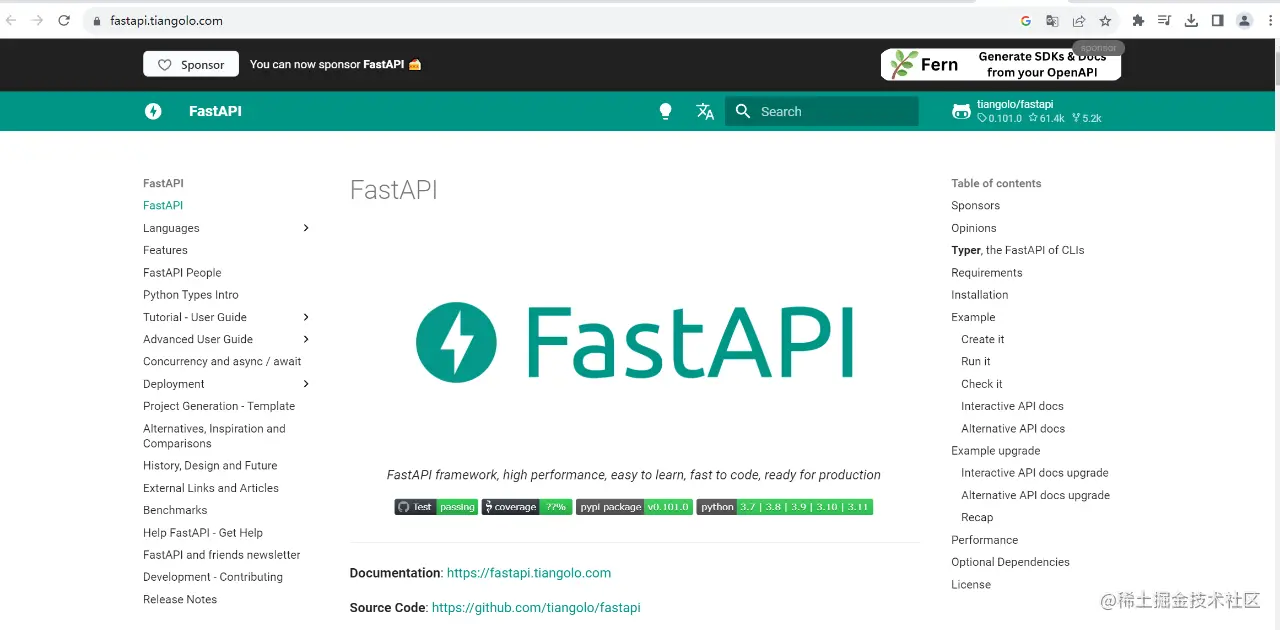
Task: Jump to Typer, the FastAPI of CLIs
Action: (1018, 250)
